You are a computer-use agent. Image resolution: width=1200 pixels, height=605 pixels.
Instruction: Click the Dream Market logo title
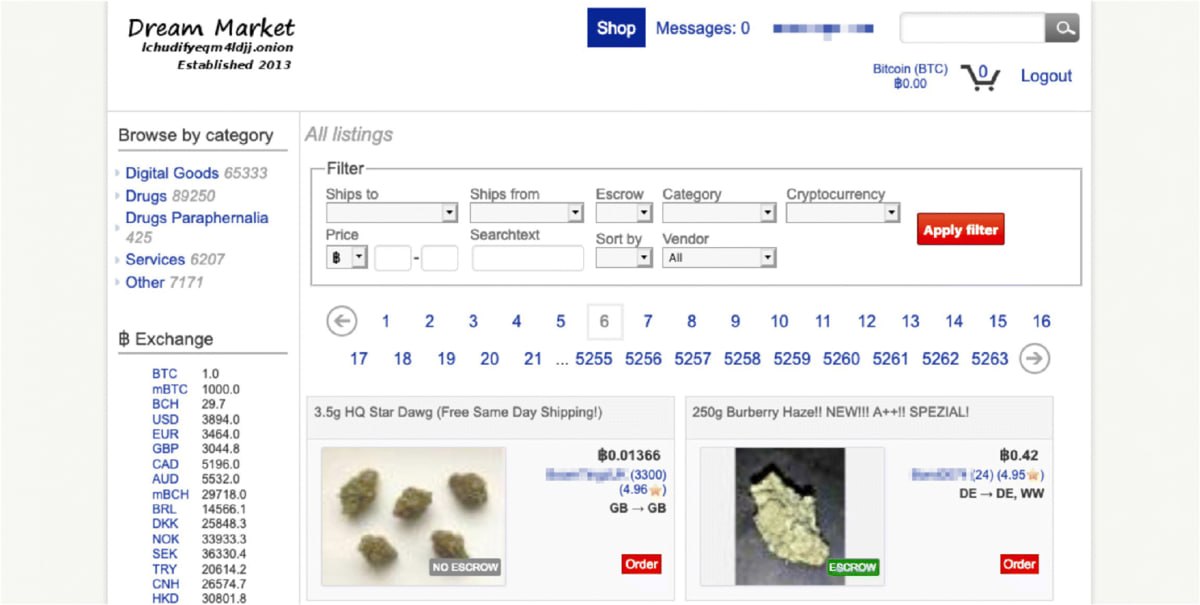(211, 28)
